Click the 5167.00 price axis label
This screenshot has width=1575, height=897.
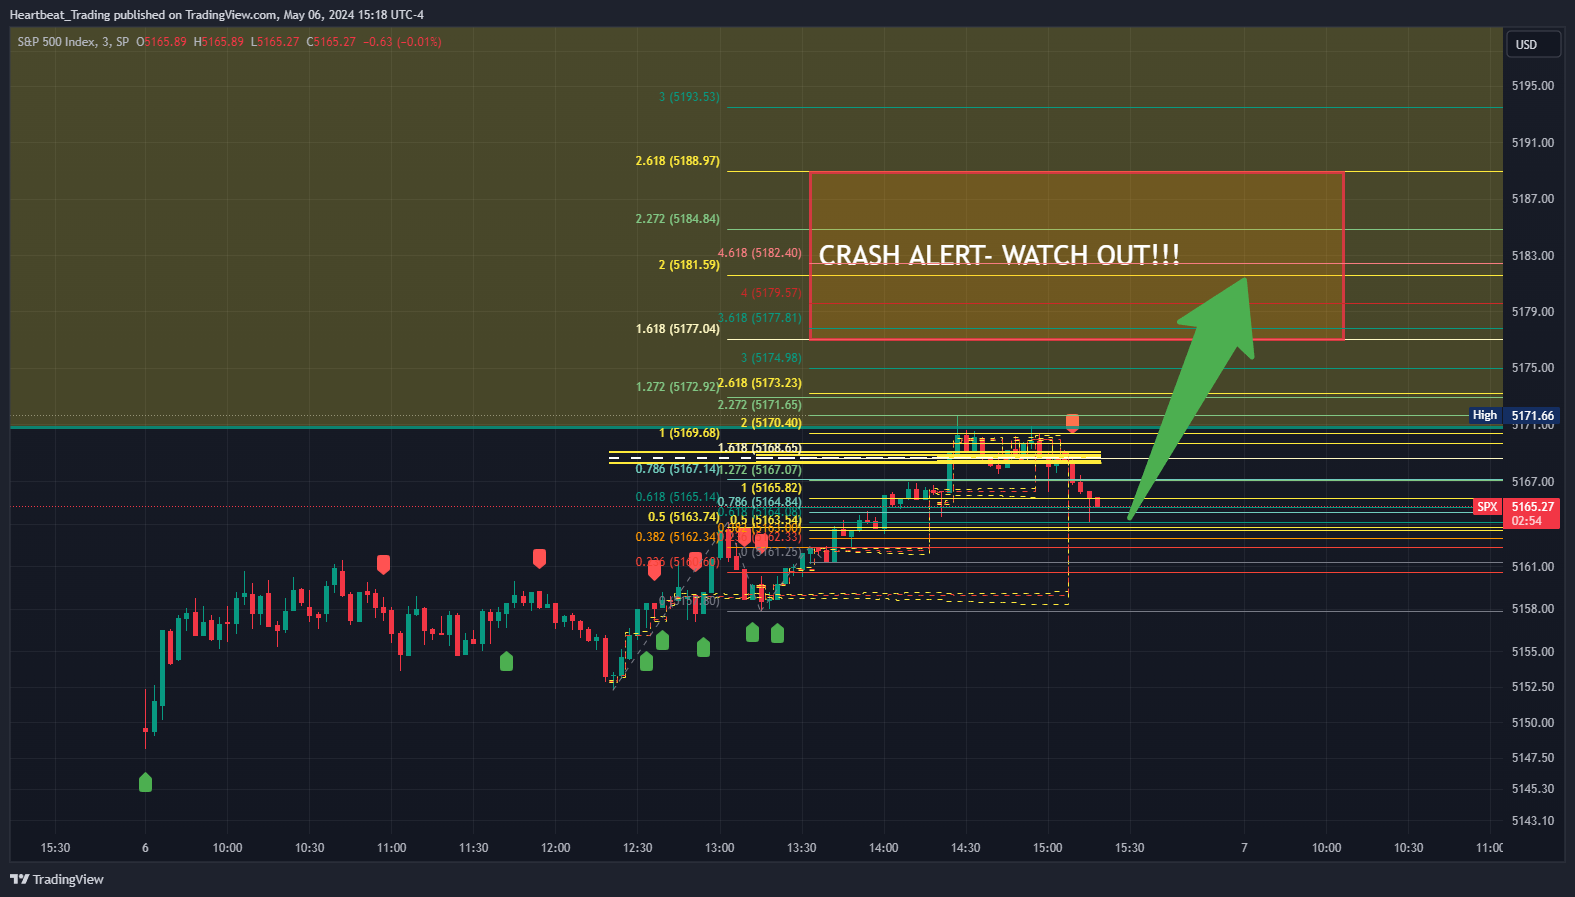pyautogui.click(x=1533, y=482)
